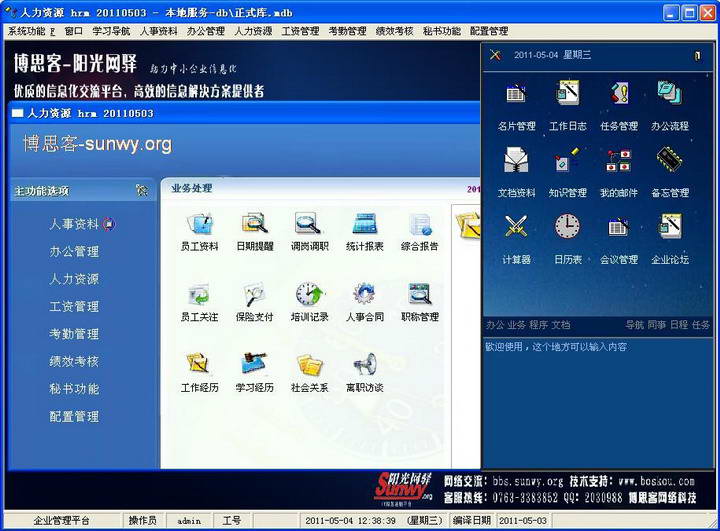Open 会议管理 in the side panel
Viewport: 720px width, 531px height.
(x=619, y=227)
